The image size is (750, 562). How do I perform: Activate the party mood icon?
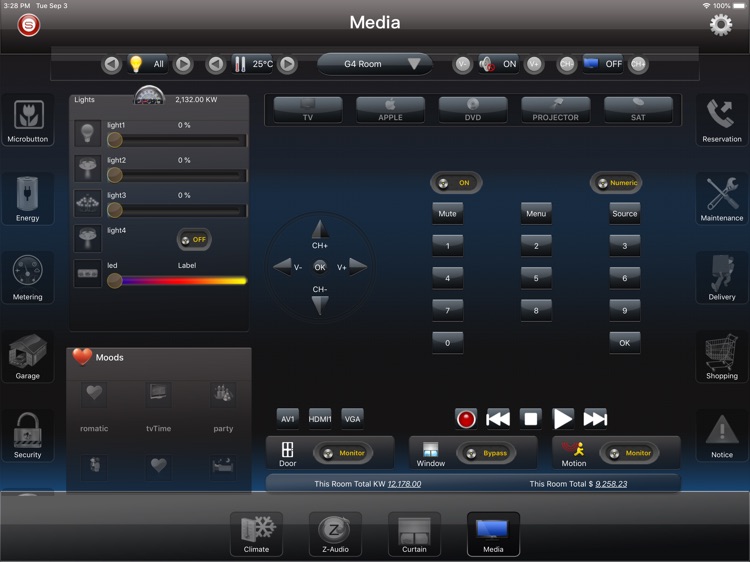tap(223, 393)
